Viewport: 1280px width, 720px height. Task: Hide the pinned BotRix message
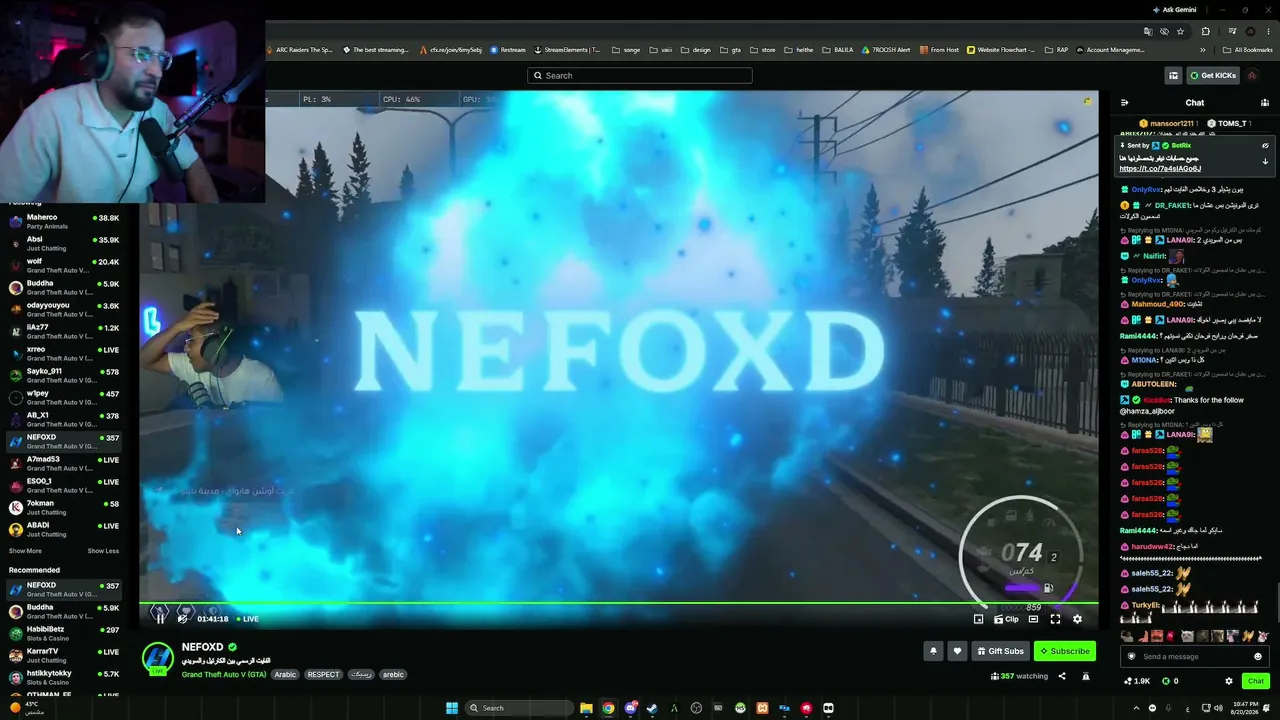coord(1265,145)
